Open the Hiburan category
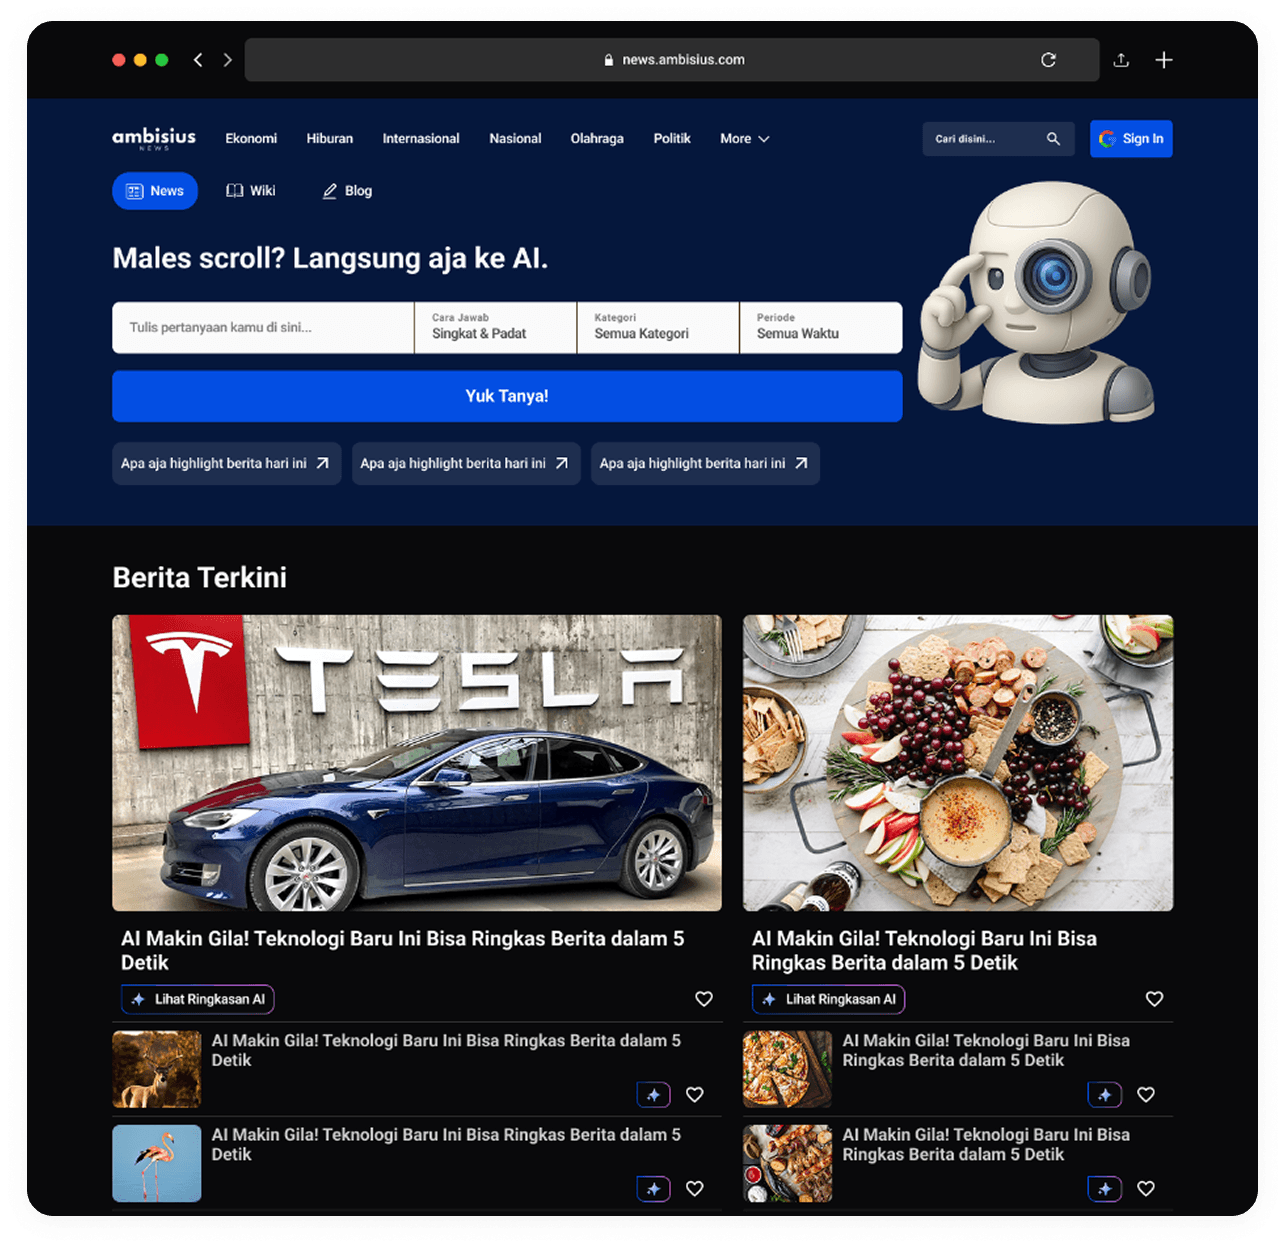This screenshot has width=1285, height=1248. tap(330, 139)
